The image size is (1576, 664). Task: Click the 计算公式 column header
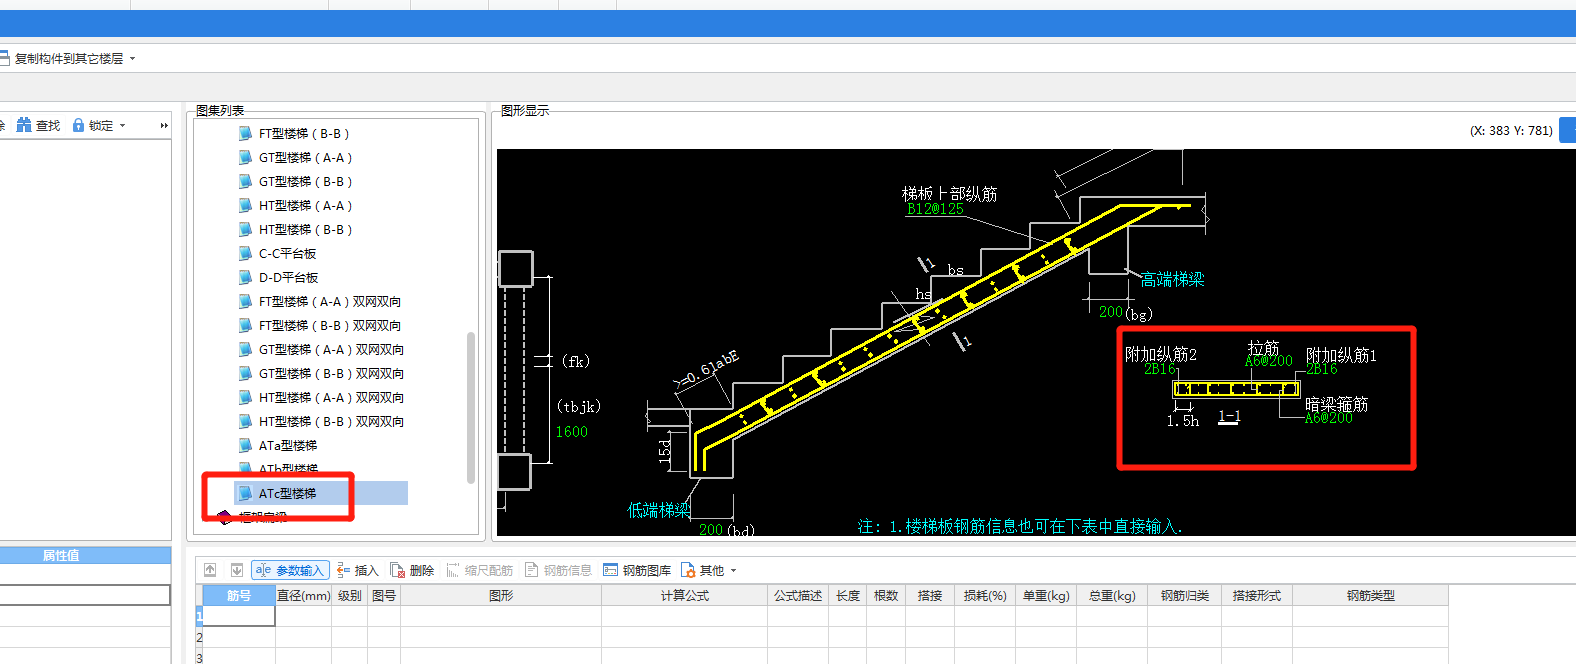click(x=684, y=595)
